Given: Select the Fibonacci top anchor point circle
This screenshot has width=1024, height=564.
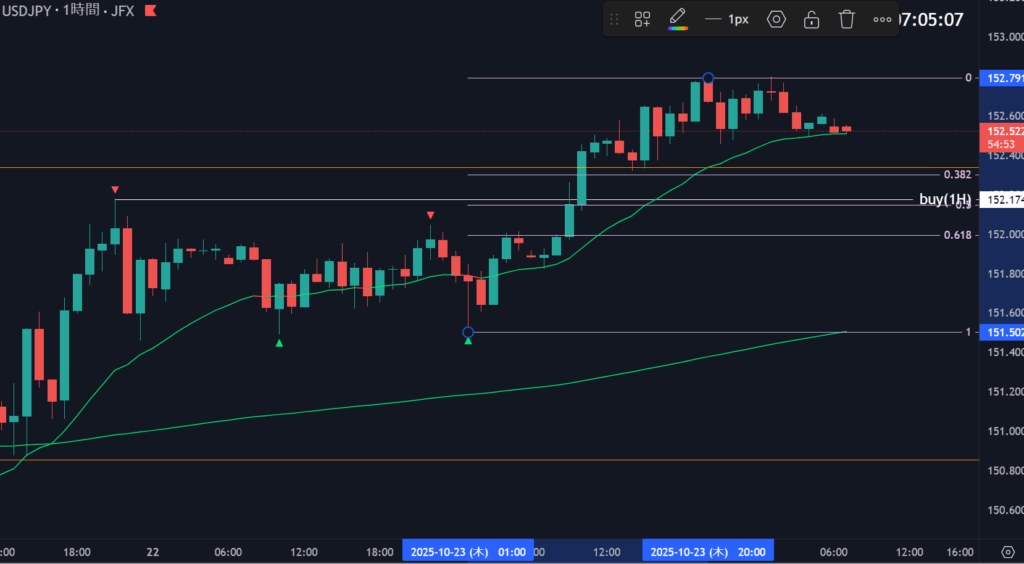Looking at the screenshot, I should 708,78.
